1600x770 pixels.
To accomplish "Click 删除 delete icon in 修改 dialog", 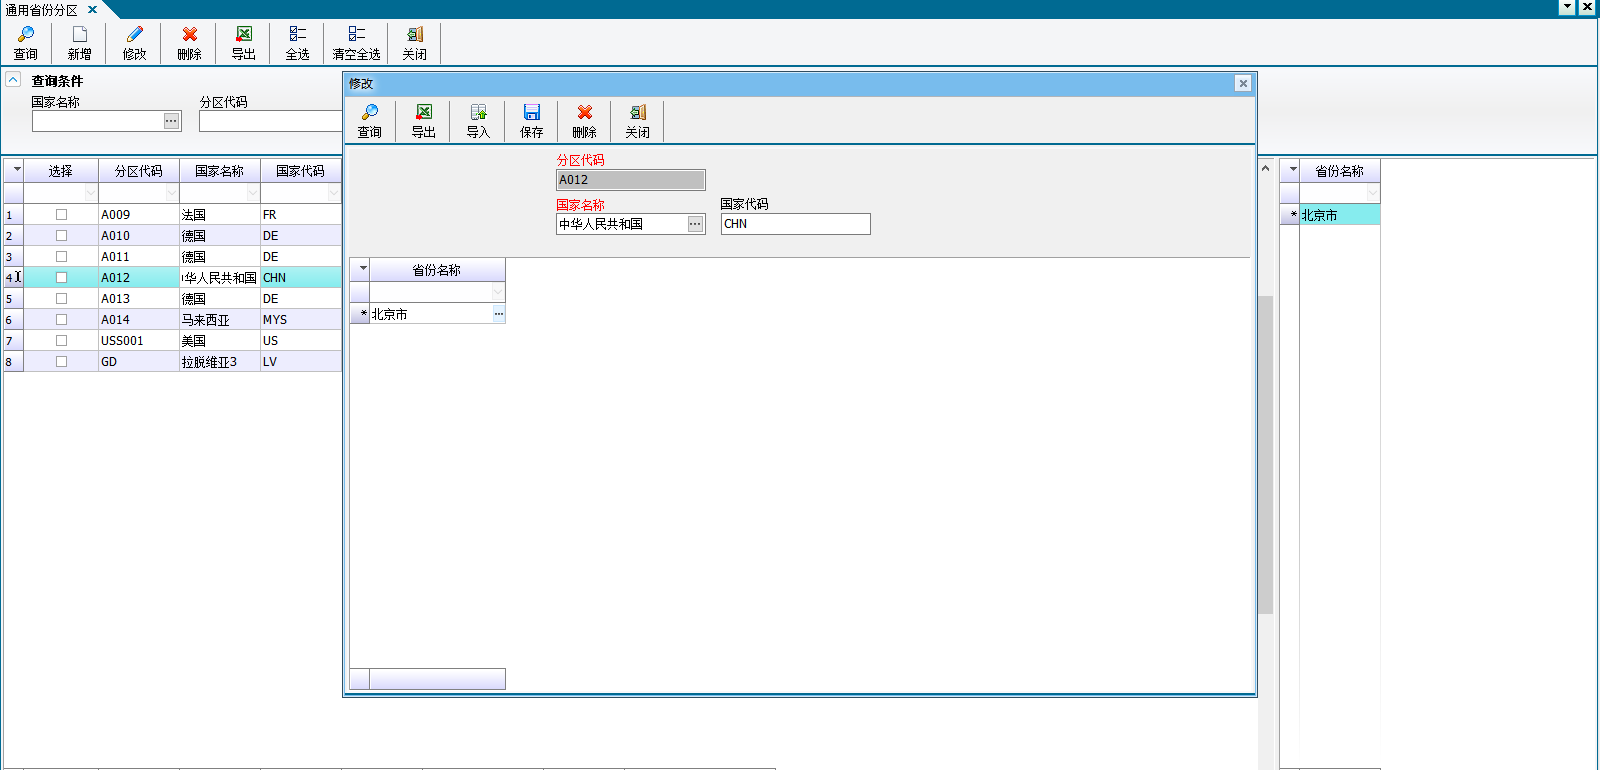I will click(x=585, y=112).
